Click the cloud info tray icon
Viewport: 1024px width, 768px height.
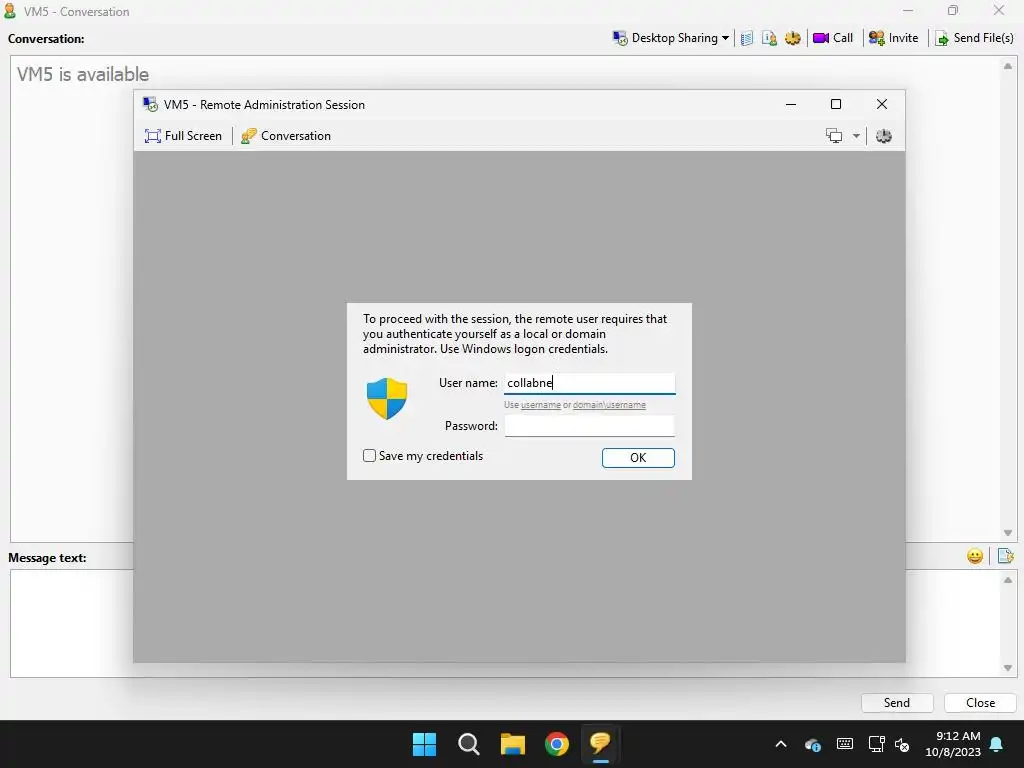813,744
